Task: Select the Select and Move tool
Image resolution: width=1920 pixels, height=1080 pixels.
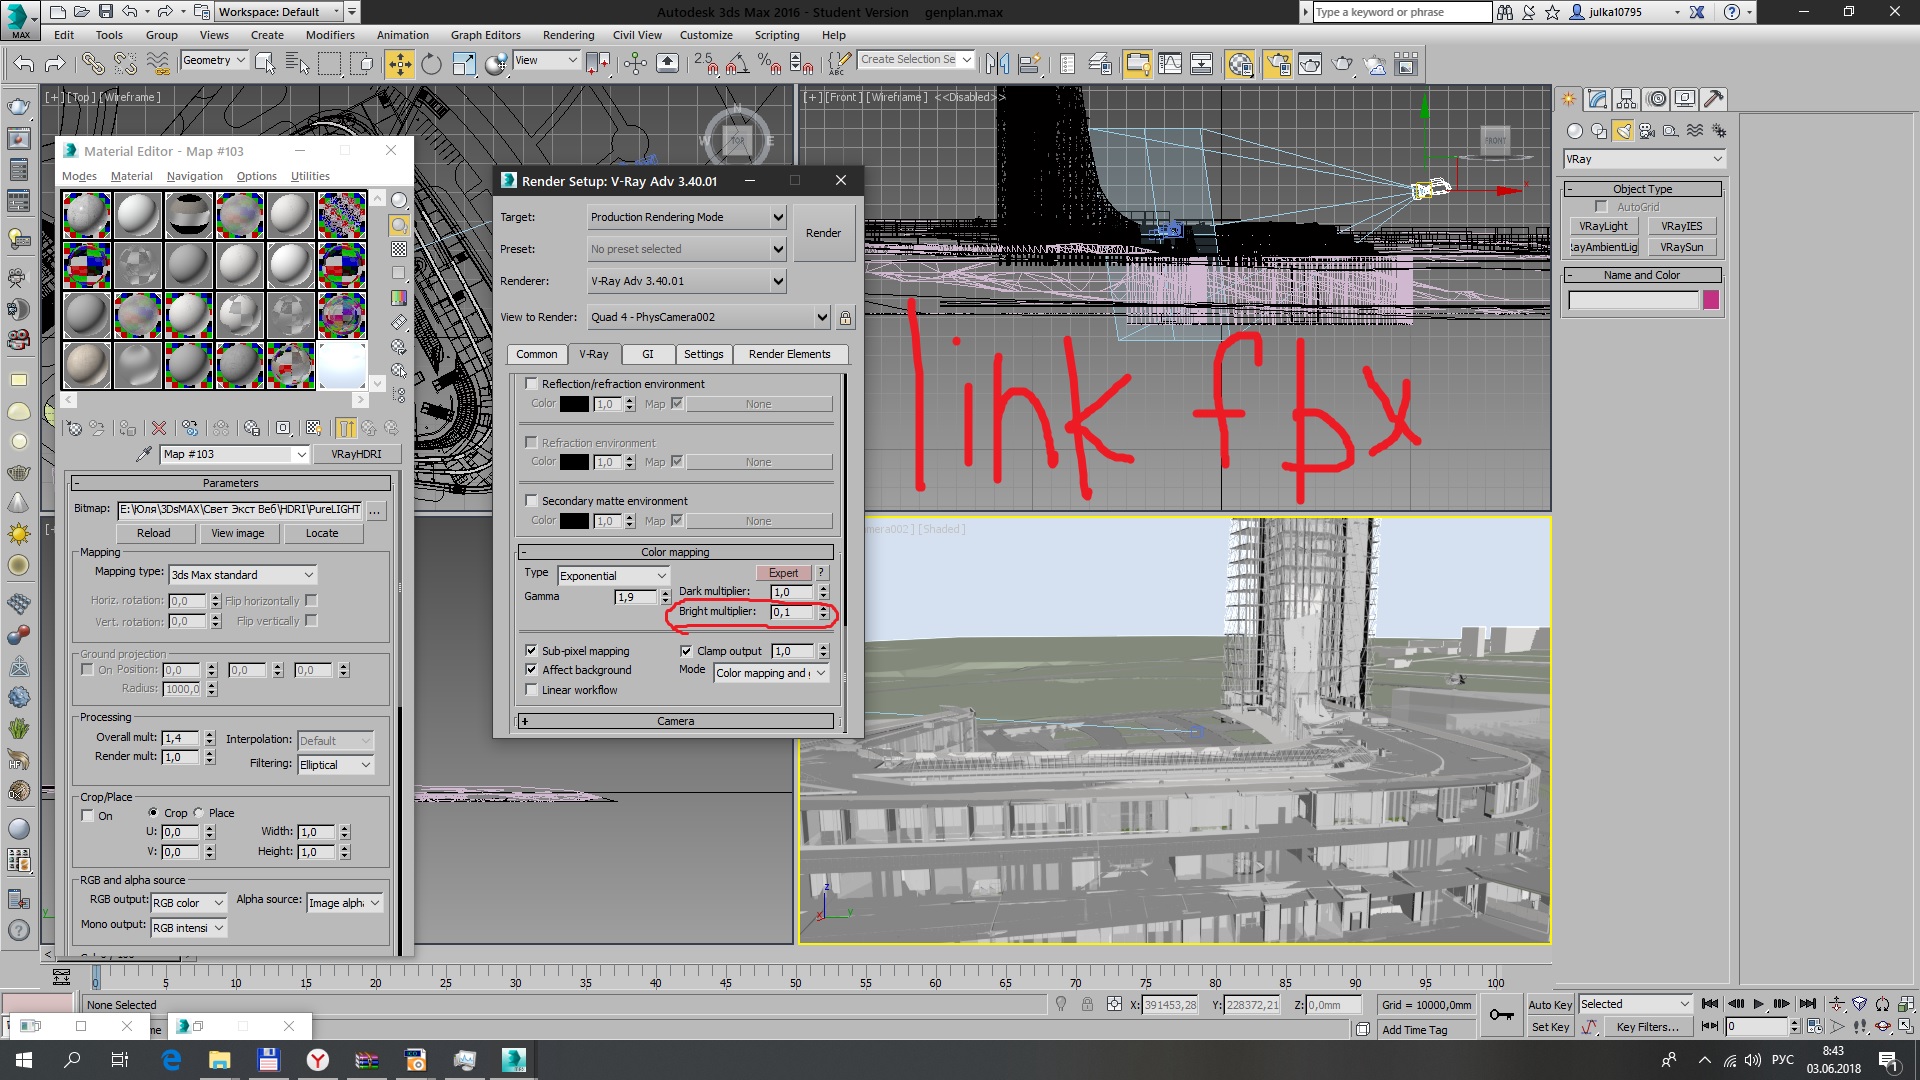Action: (x=399, y=64)
